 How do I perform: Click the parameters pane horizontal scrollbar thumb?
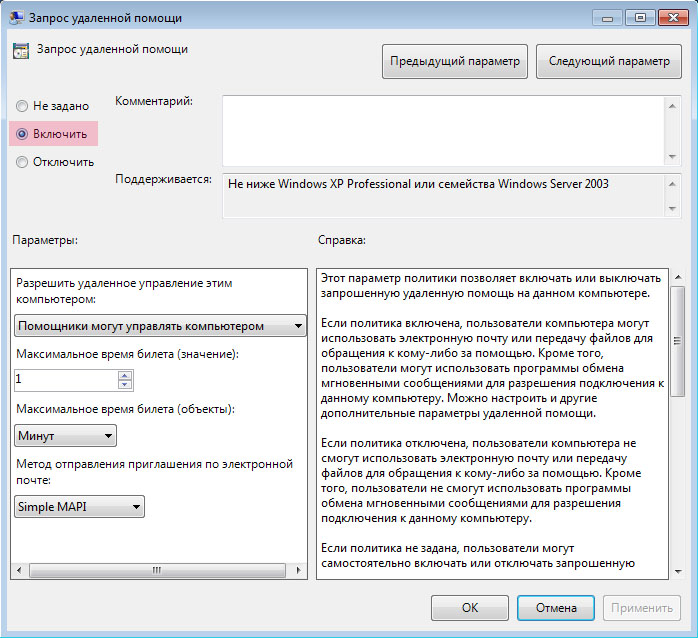(x=157, y=570)
